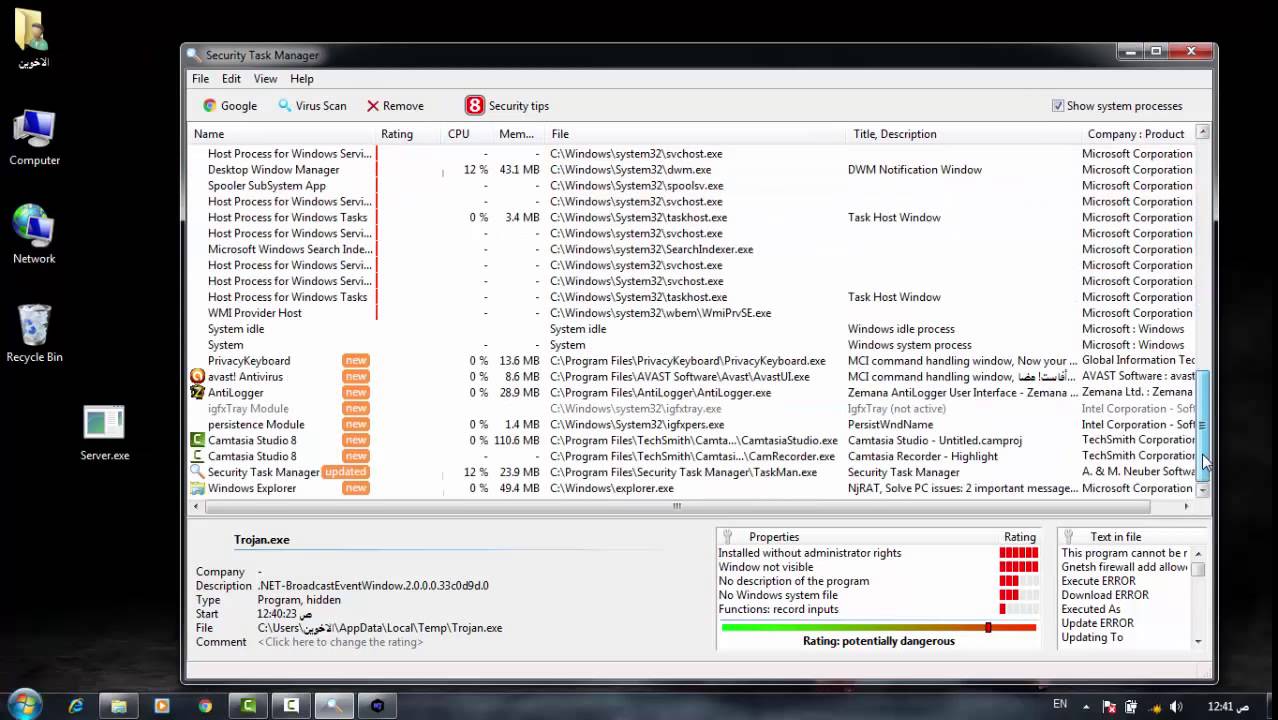Click the Text in file panel icon
Viewport: 1278px width, 720px height.
(1069, 537)
